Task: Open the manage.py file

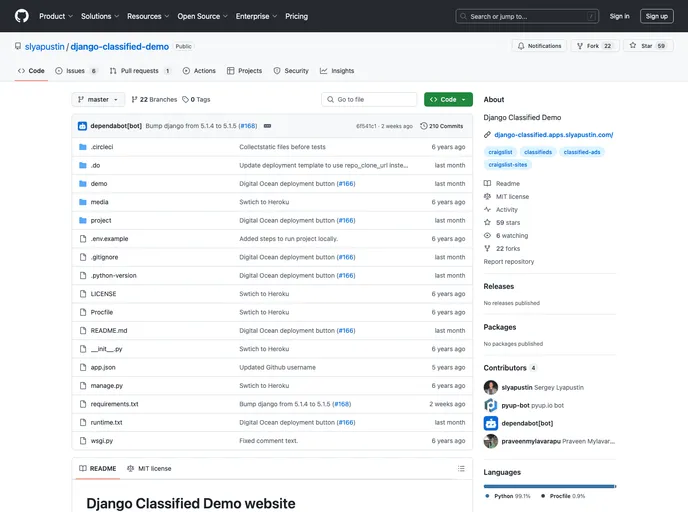Action: [x=107, y=386]
